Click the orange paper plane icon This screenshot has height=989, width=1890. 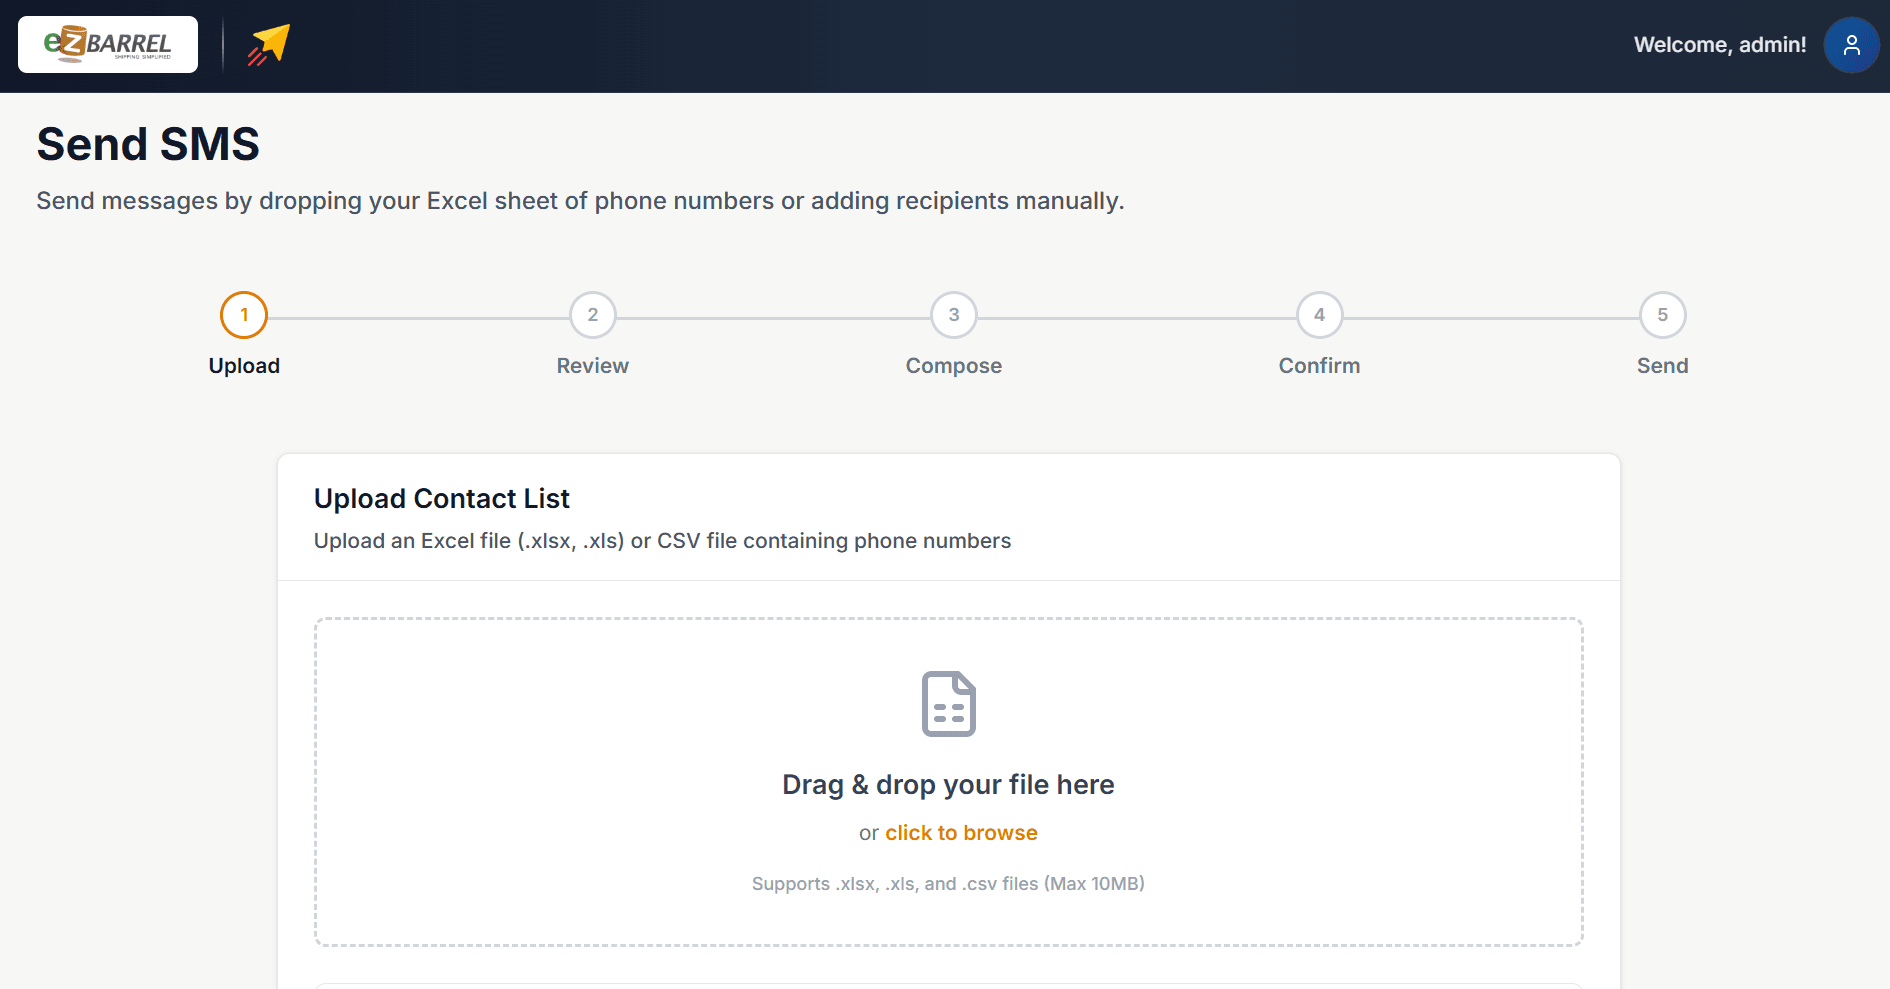(268, 45)
